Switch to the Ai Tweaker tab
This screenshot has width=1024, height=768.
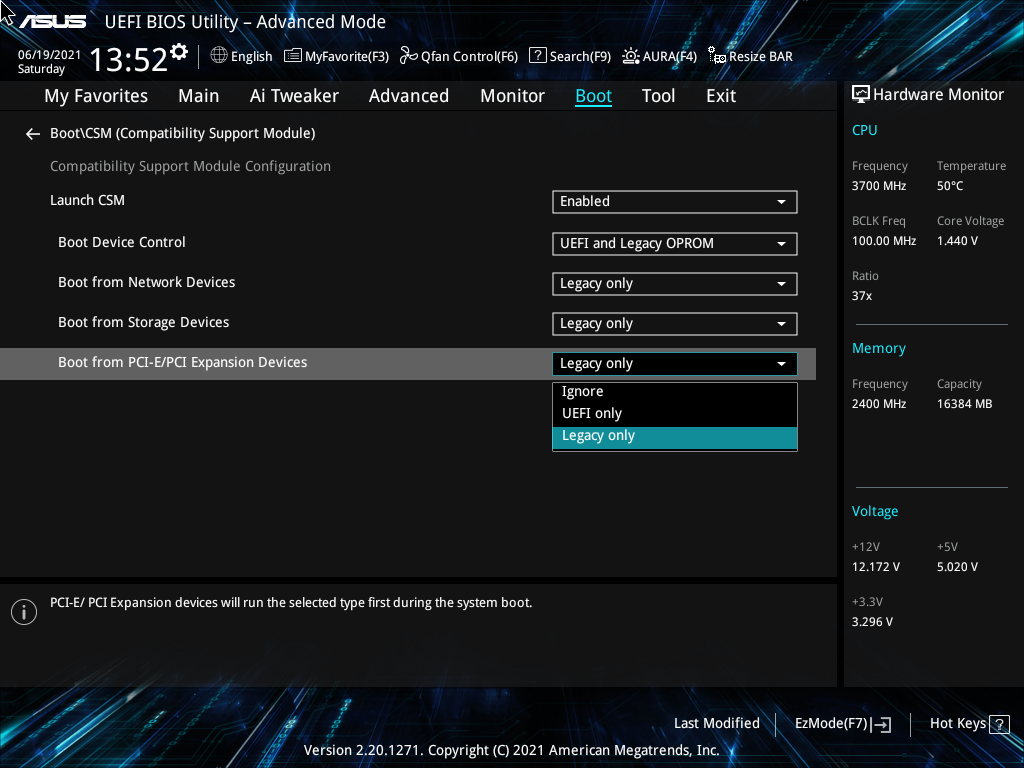294,95
